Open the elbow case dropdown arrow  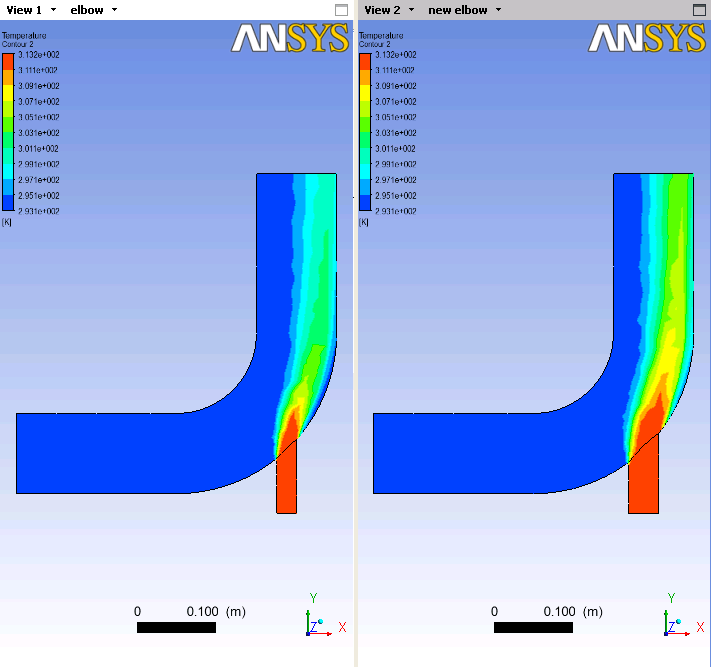[114, 10]
